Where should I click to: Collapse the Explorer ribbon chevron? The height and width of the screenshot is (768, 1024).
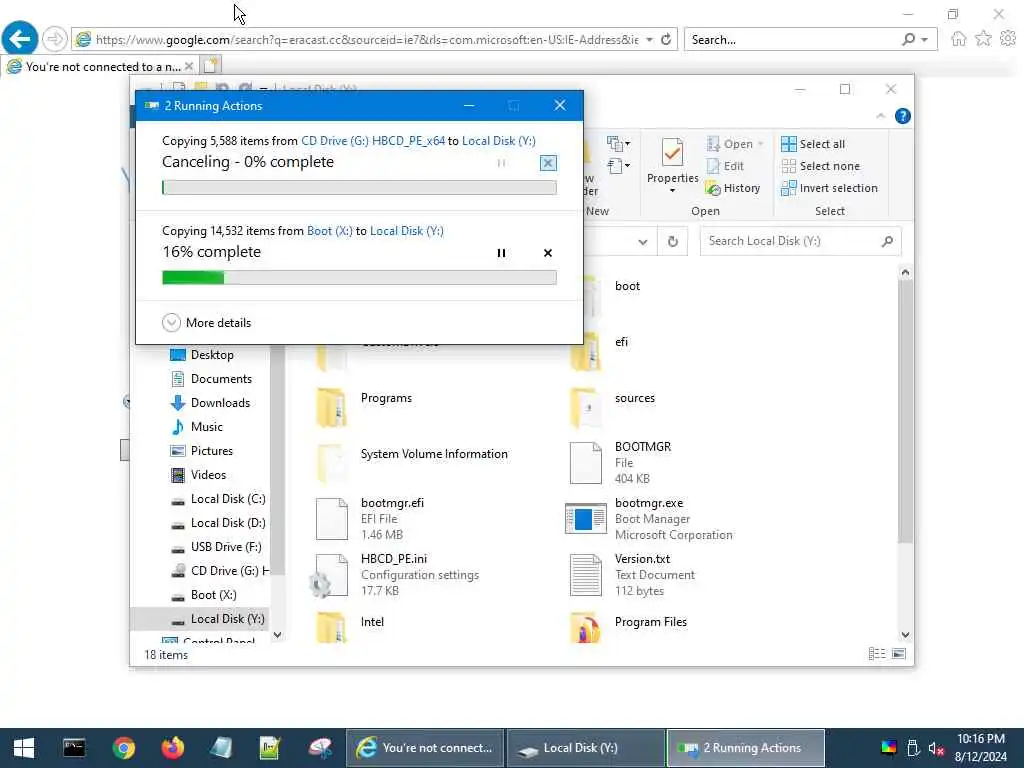tap(880, 116)
